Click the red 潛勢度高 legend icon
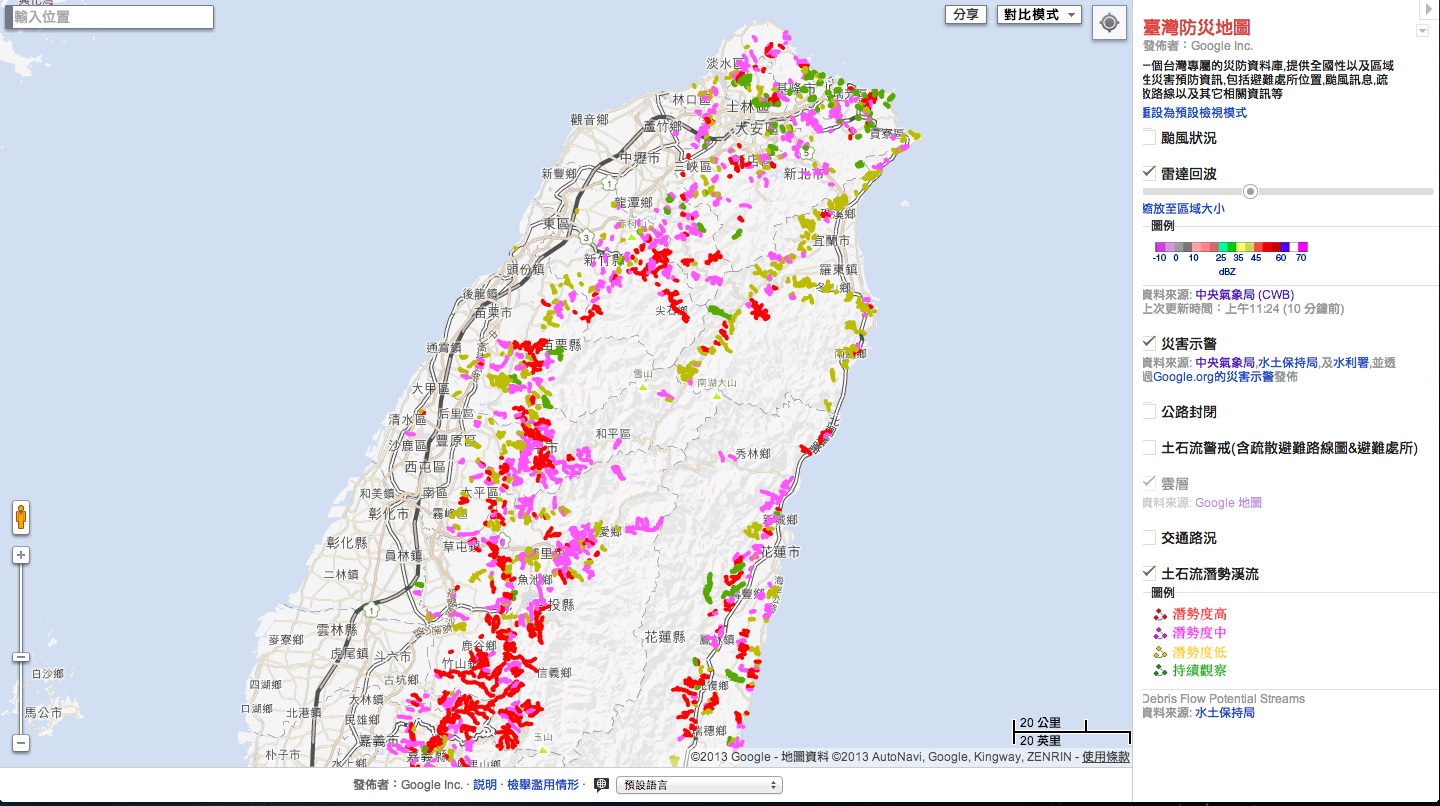1440x806 pixels. [1159, 614]
